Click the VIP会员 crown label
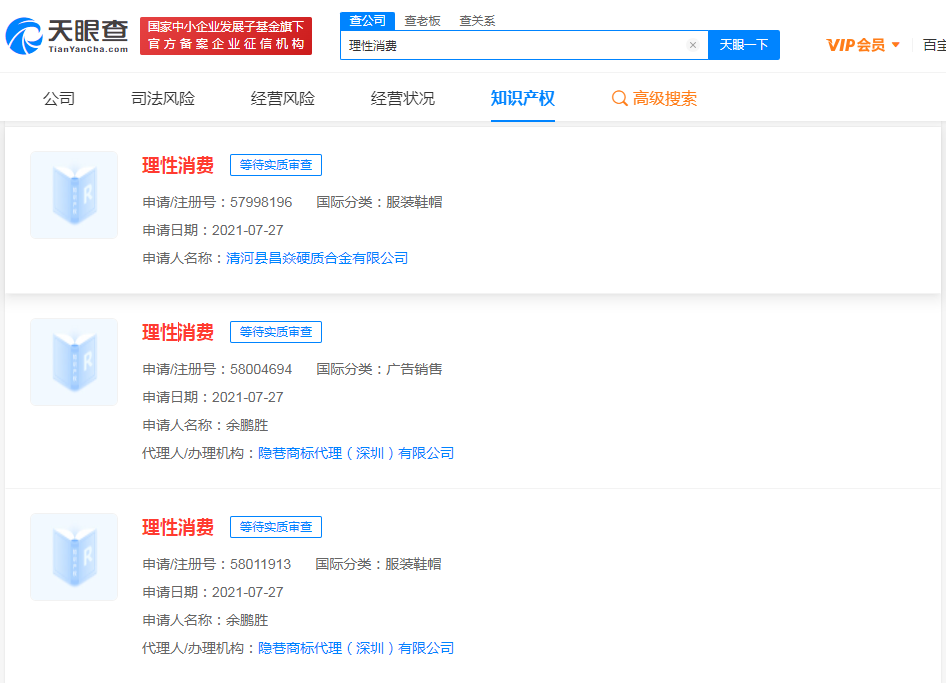This screenshot has height=683, width=946. coord(857,45)
